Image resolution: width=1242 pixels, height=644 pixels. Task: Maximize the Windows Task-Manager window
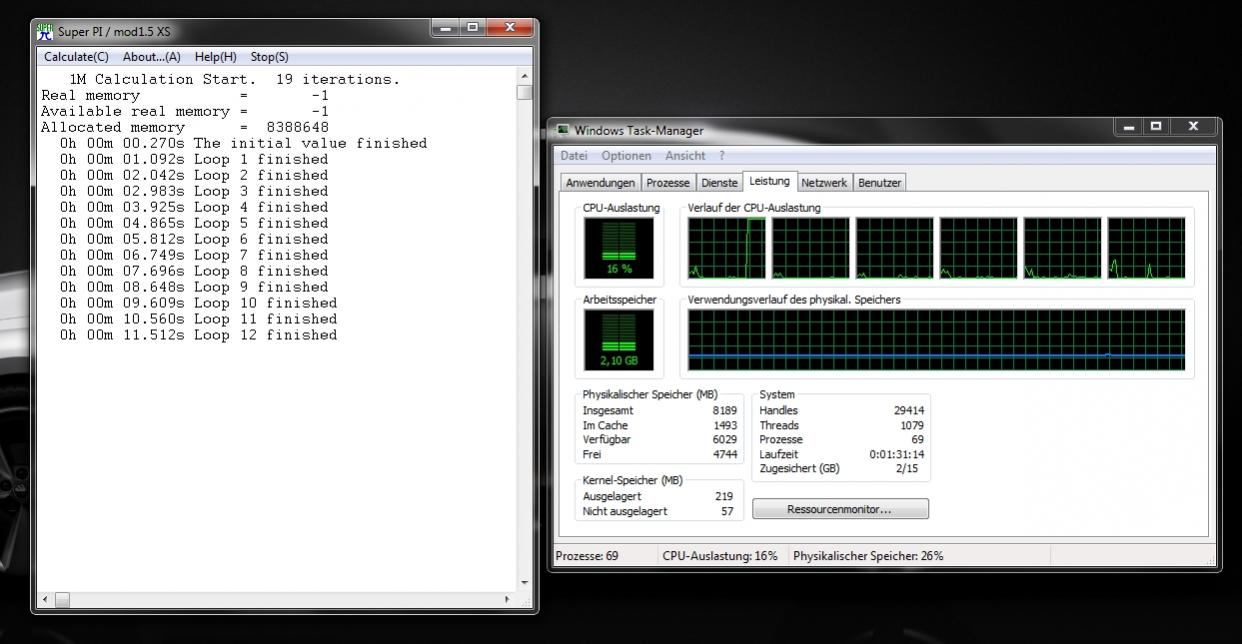point(1155,126)
